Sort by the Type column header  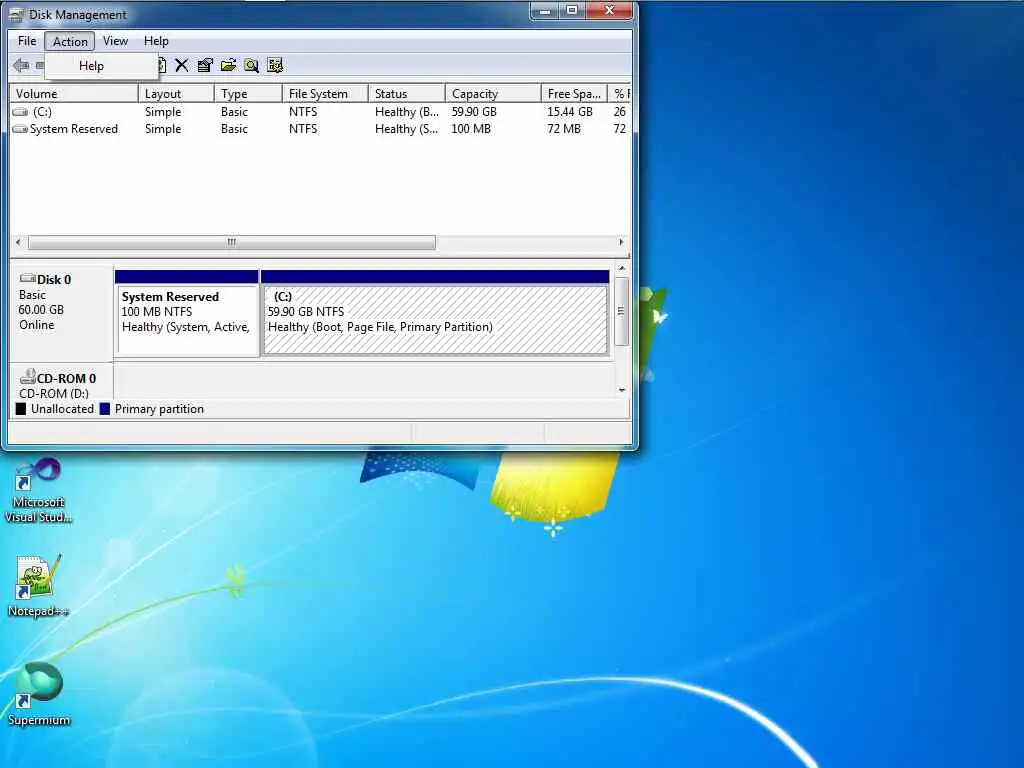[248, 94]
